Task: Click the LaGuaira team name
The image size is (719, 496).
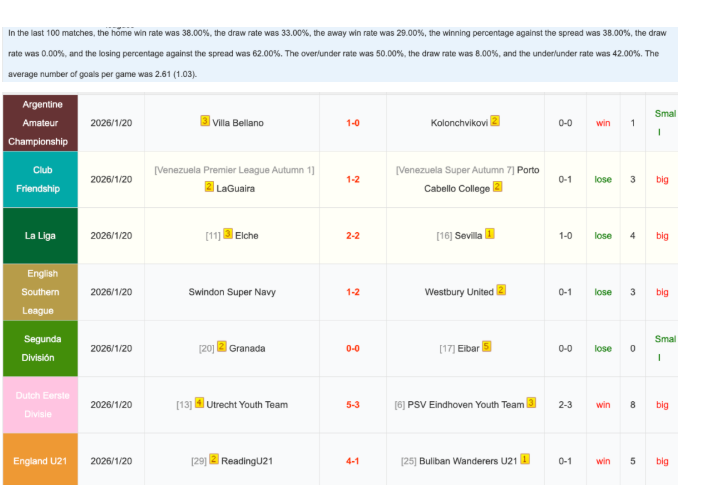Action: pos(237,187)
